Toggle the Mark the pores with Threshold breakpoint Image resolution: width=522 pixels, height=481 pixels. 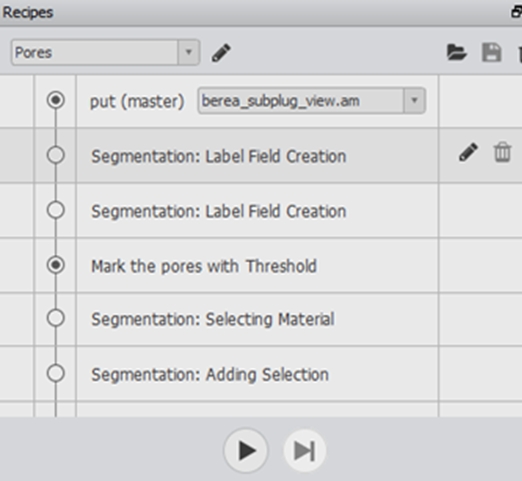pyautogui.click(x=56, y=265)
